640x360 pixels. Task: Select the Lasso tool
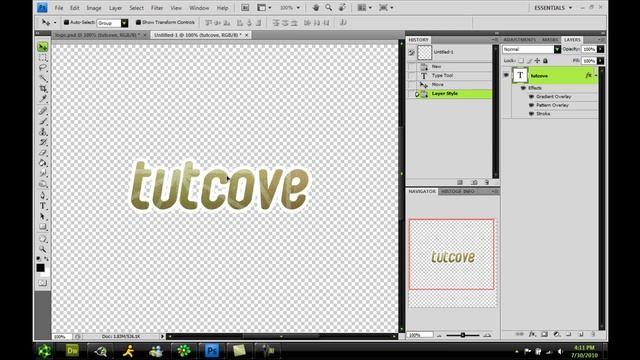(x=42, y=68)
